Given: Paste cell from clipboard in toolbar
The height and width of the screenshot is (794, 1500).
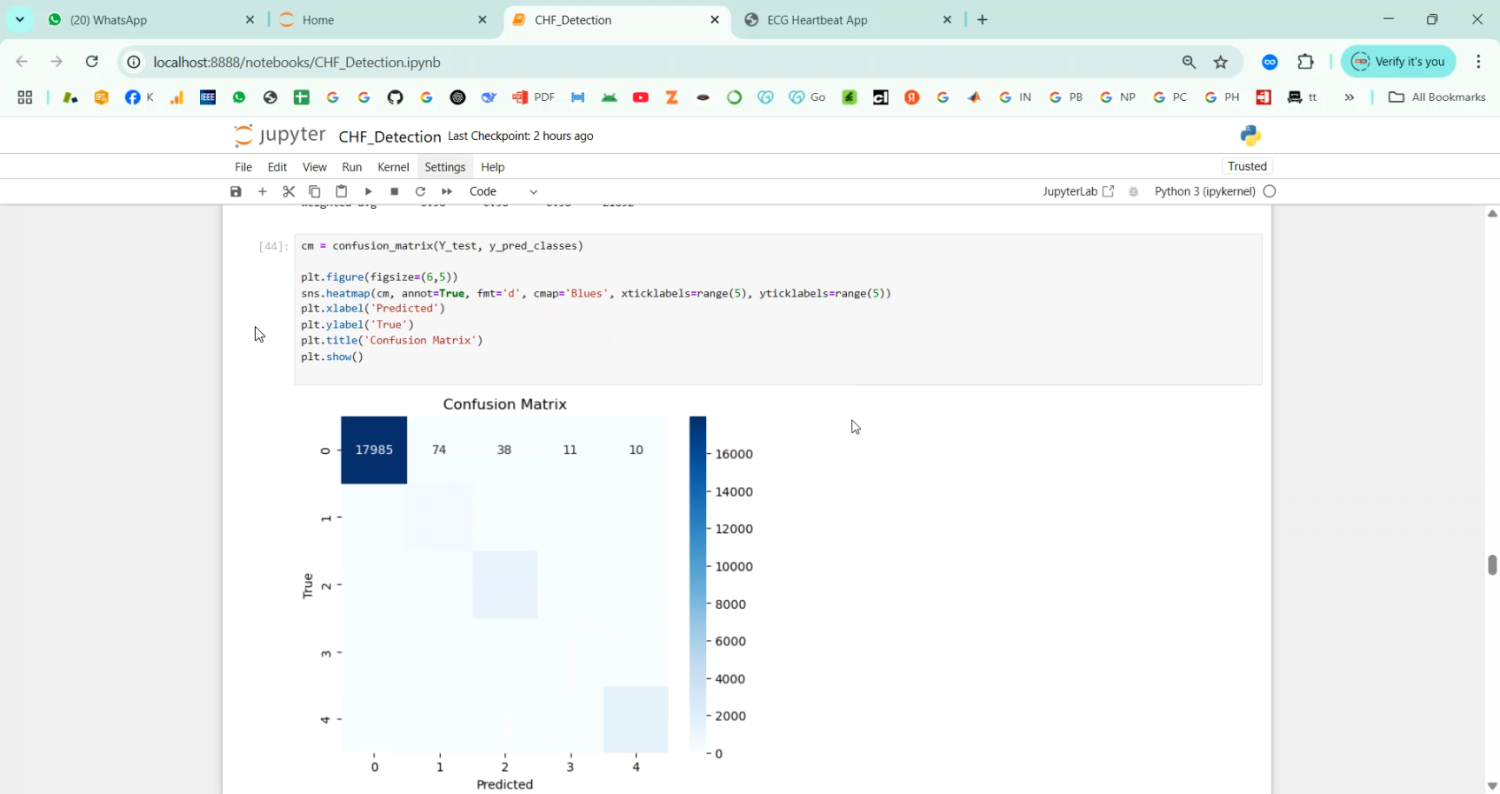Looking at the screenshot, I should click(341, 191).
